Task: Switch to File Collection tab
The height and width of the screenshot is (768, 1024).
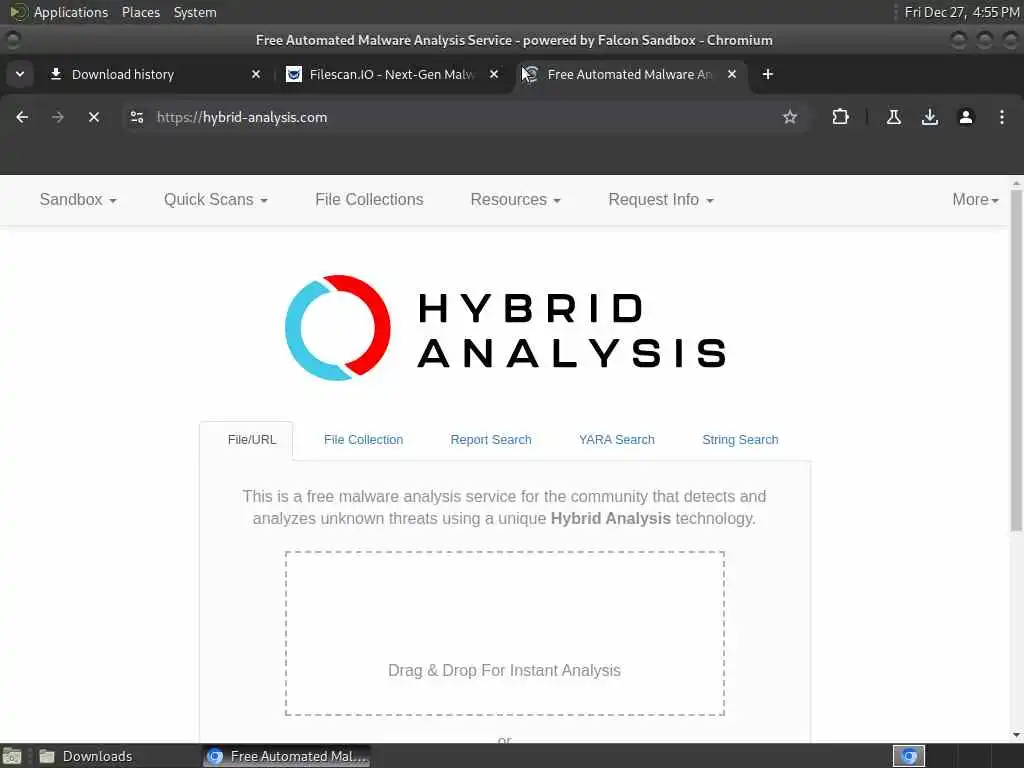Action: [x=364, y=440]
